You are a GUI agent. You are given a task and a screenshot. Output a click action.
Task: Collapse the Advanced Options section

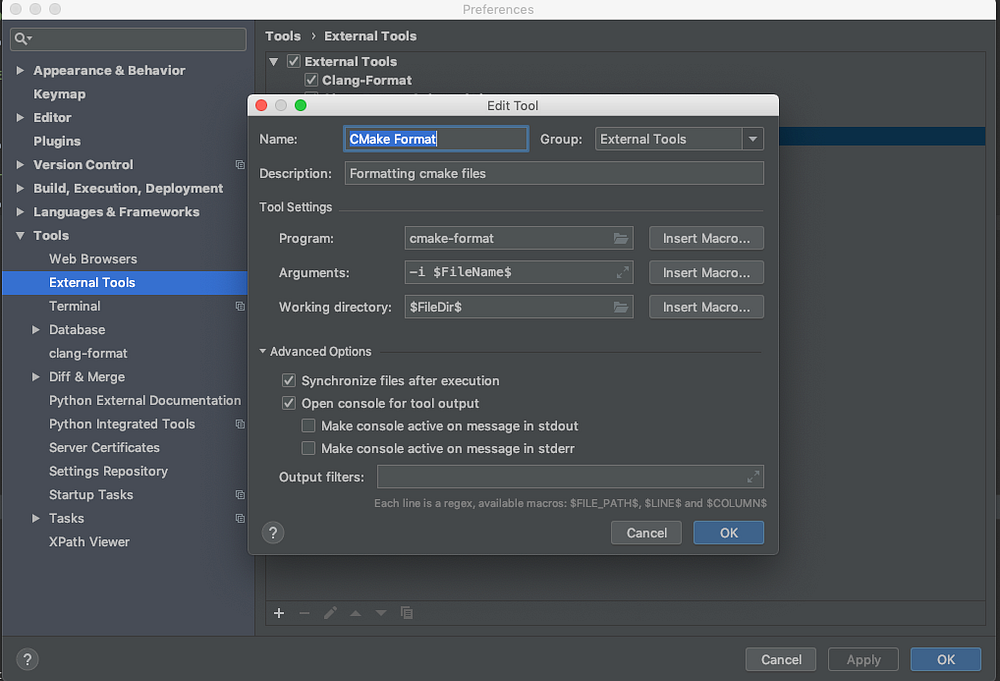[x=263, y=351]
